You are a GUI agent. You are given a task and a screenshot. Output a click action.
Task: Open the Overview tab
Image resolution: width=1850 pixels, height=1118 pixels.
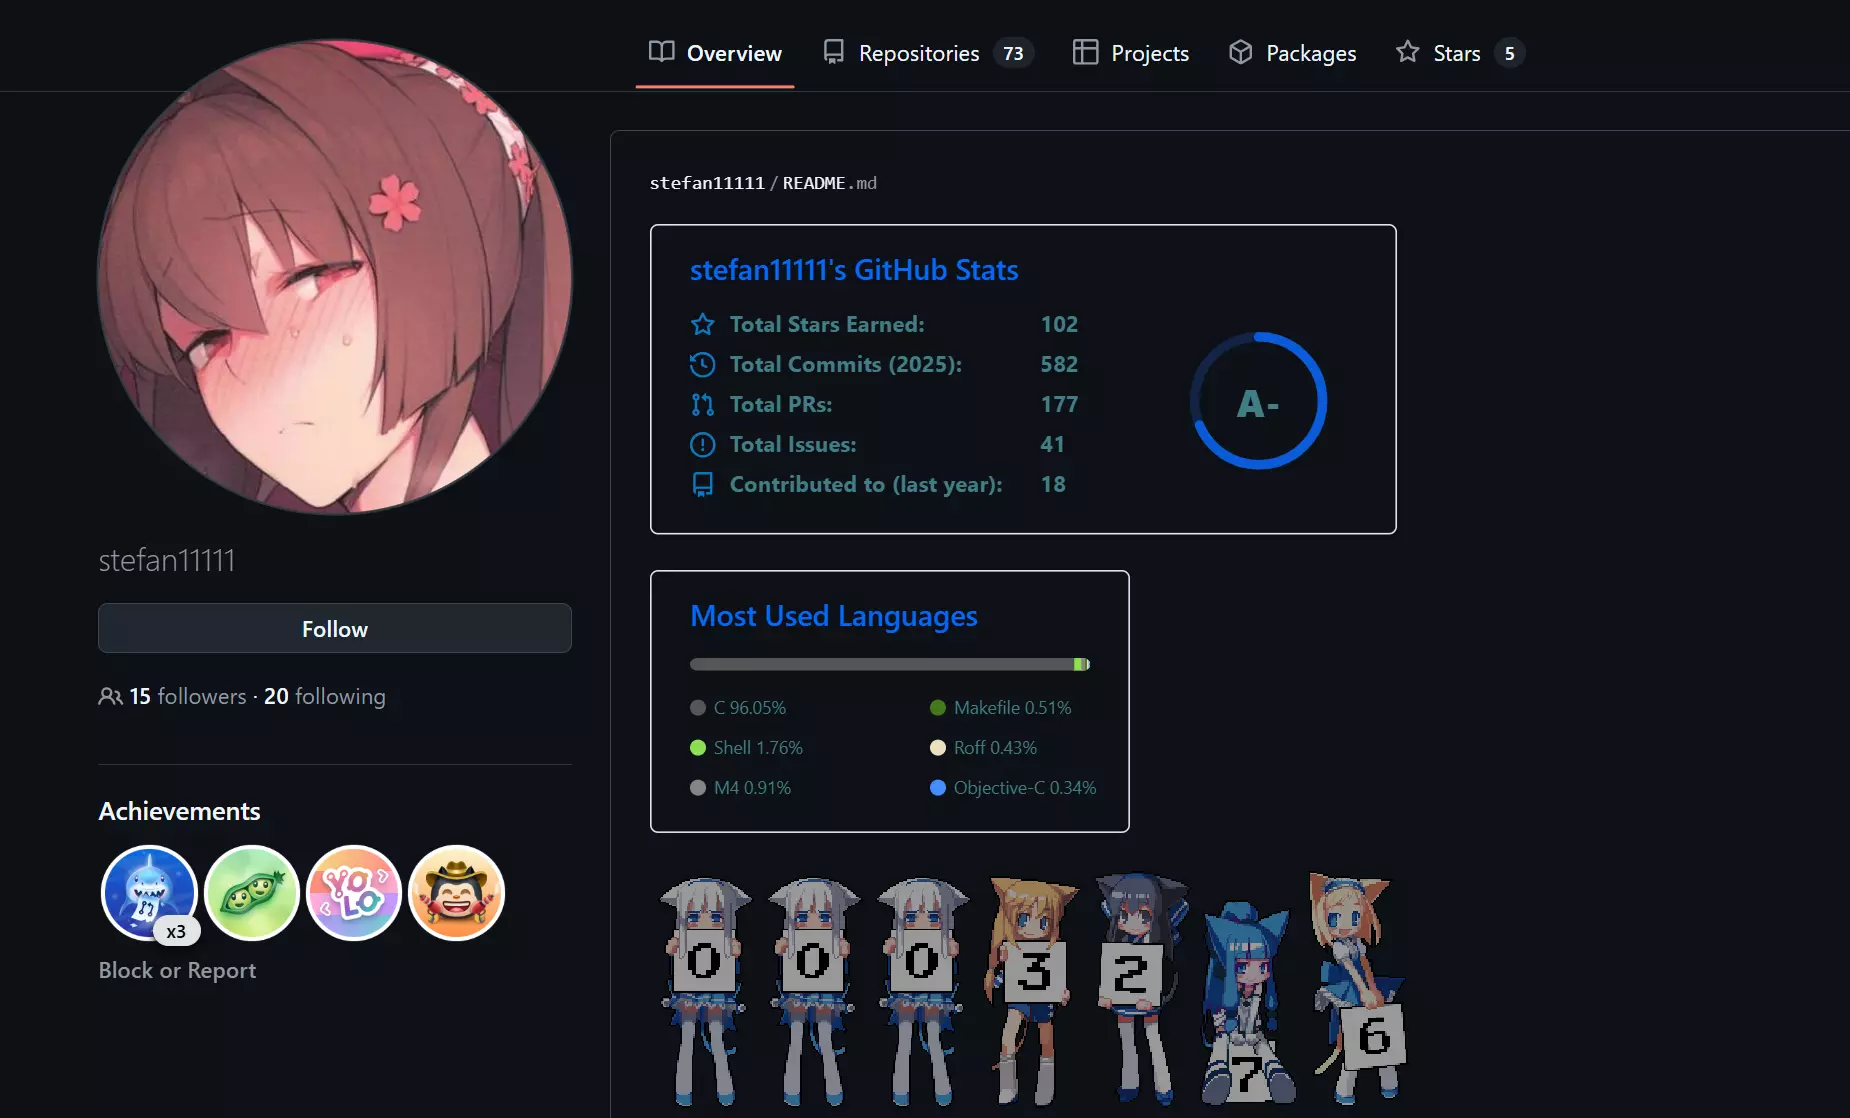[715, 53]
